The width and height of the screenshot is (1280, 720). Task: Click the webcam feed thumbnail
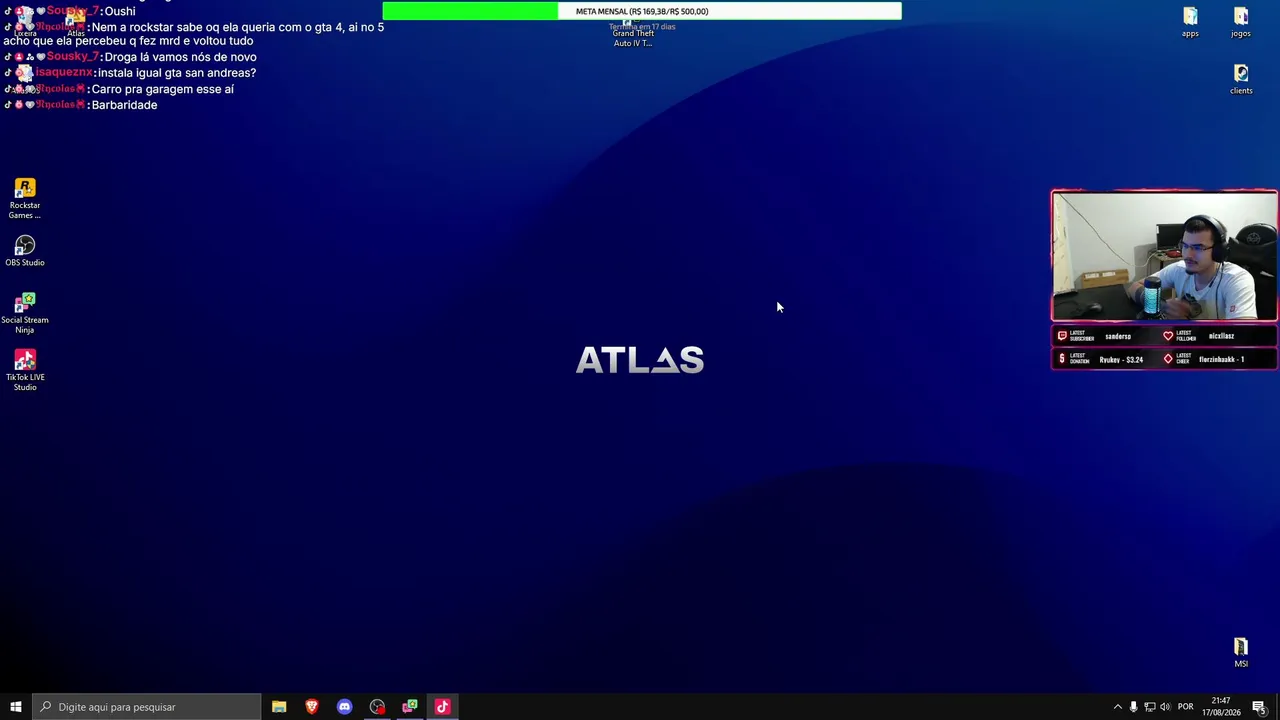coord(1164,257)
